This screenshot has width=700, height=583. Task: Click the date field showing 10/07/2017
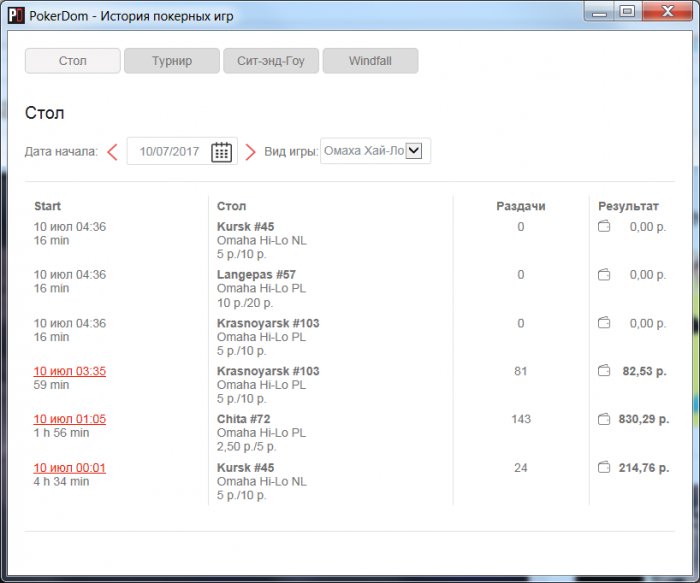(182, 151)
